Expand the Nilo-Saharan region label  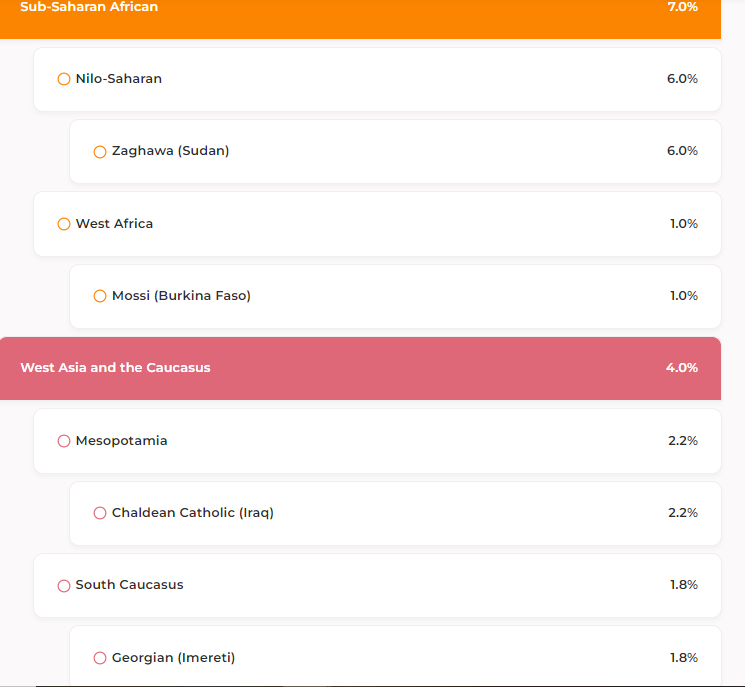pos(118,79)
